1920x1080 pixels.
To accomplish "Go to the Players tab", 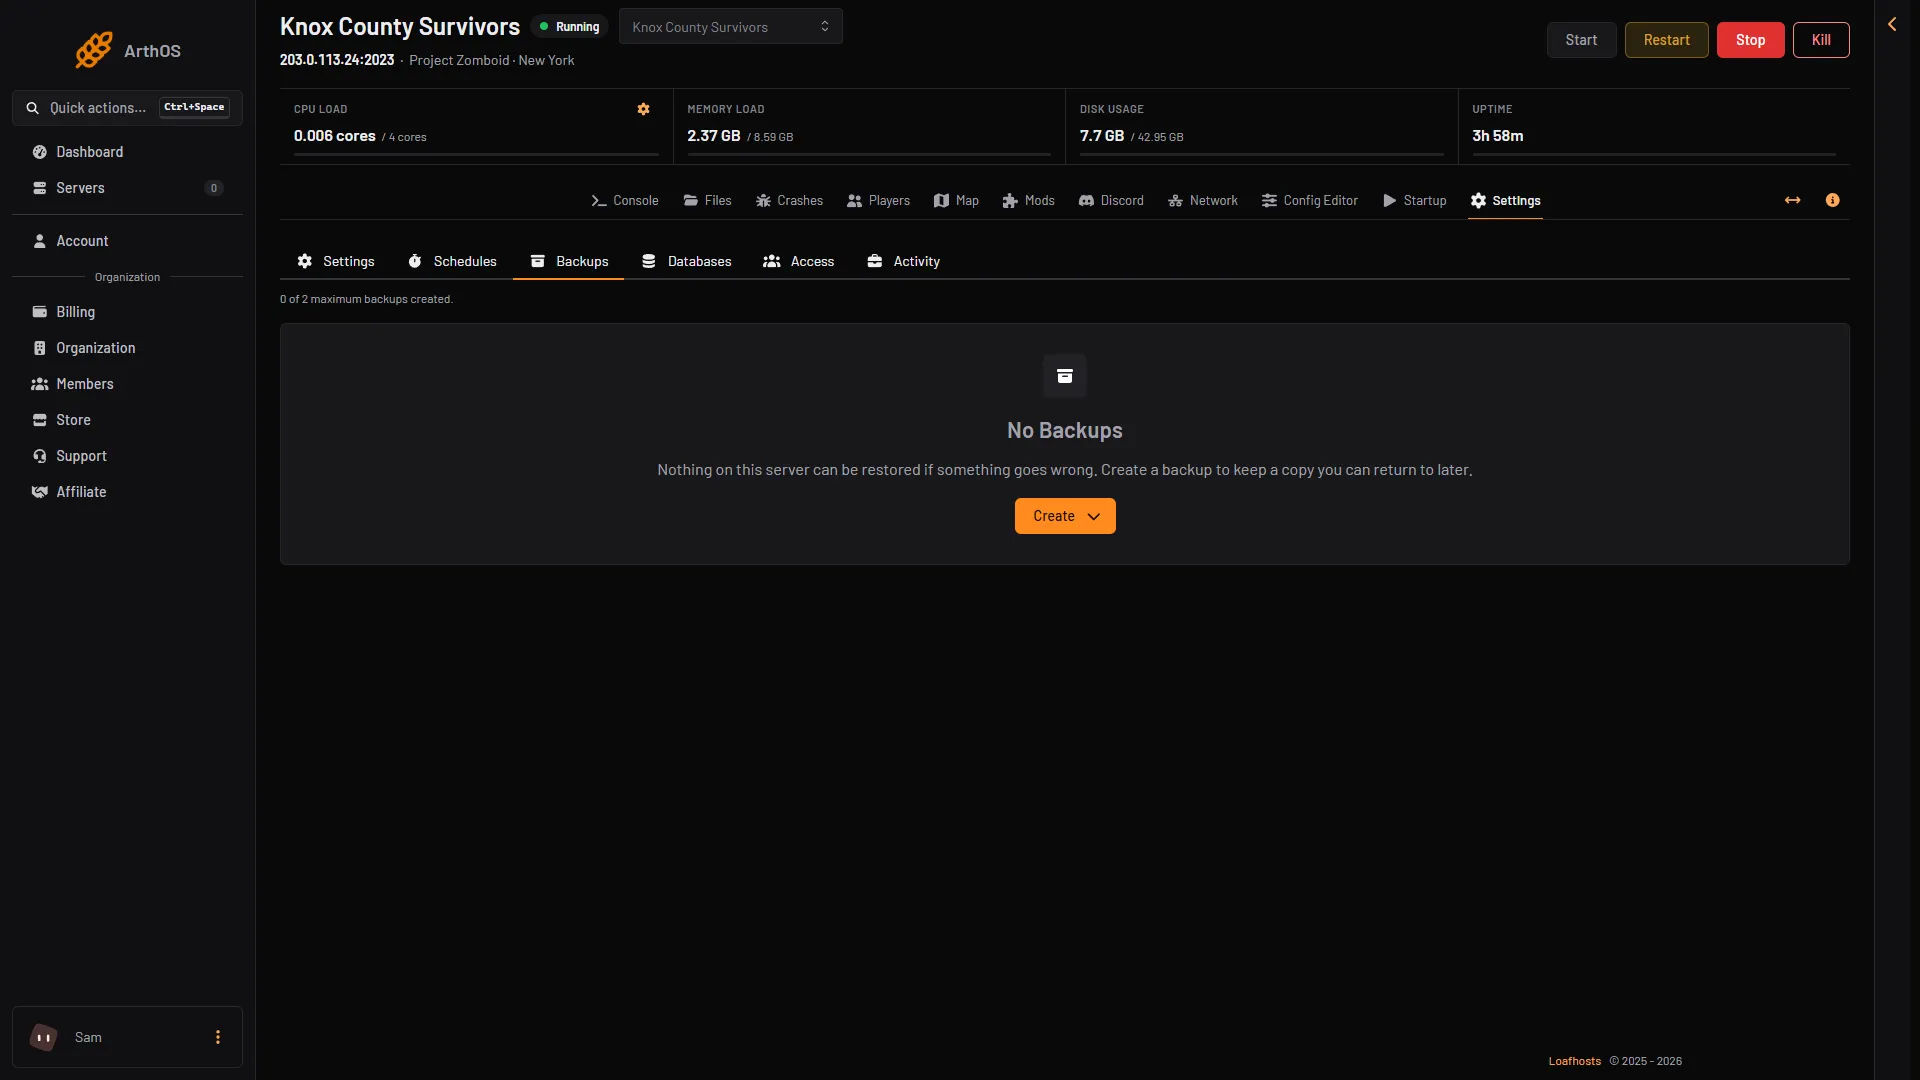I will 879,201.
